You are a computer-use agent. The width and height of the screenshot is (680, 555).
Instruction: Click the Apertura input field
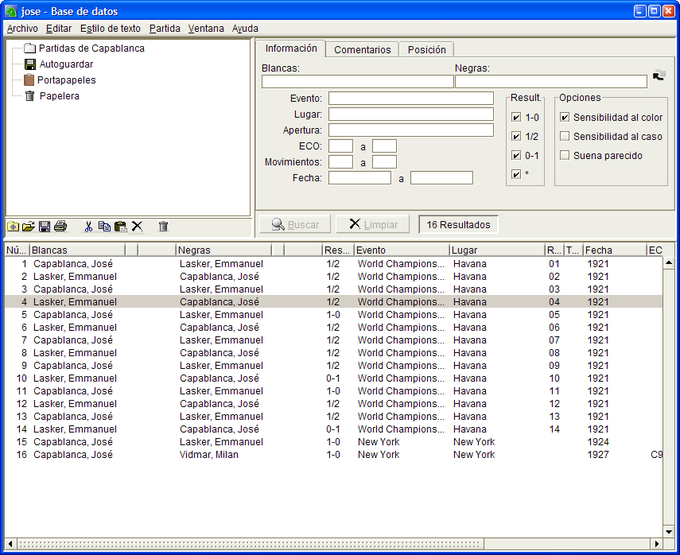(411, 130)
